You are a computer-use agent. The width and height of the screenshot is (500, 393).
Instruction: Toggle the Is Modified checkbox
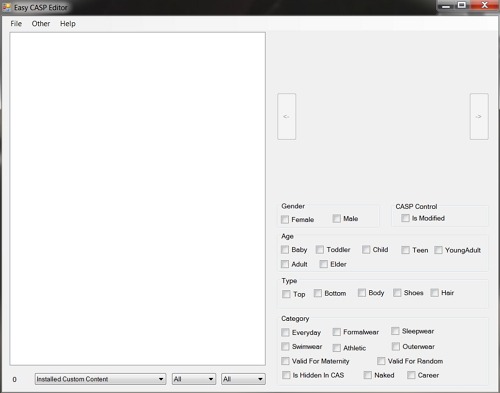tap(405, 218)
